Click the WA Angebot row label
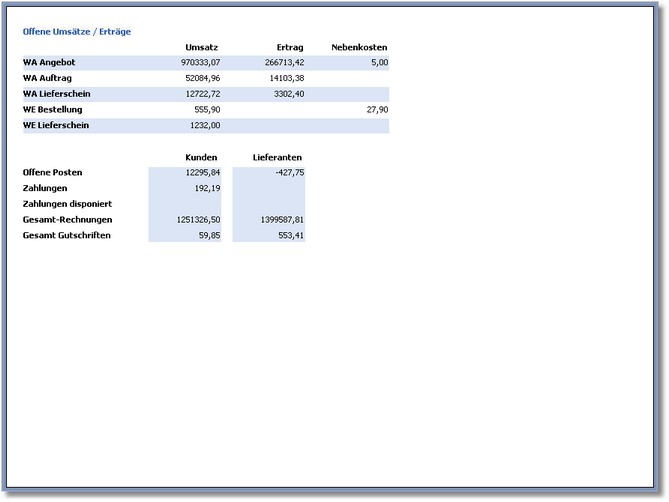This screenshot has height=502, width=669. click(49, 62)
